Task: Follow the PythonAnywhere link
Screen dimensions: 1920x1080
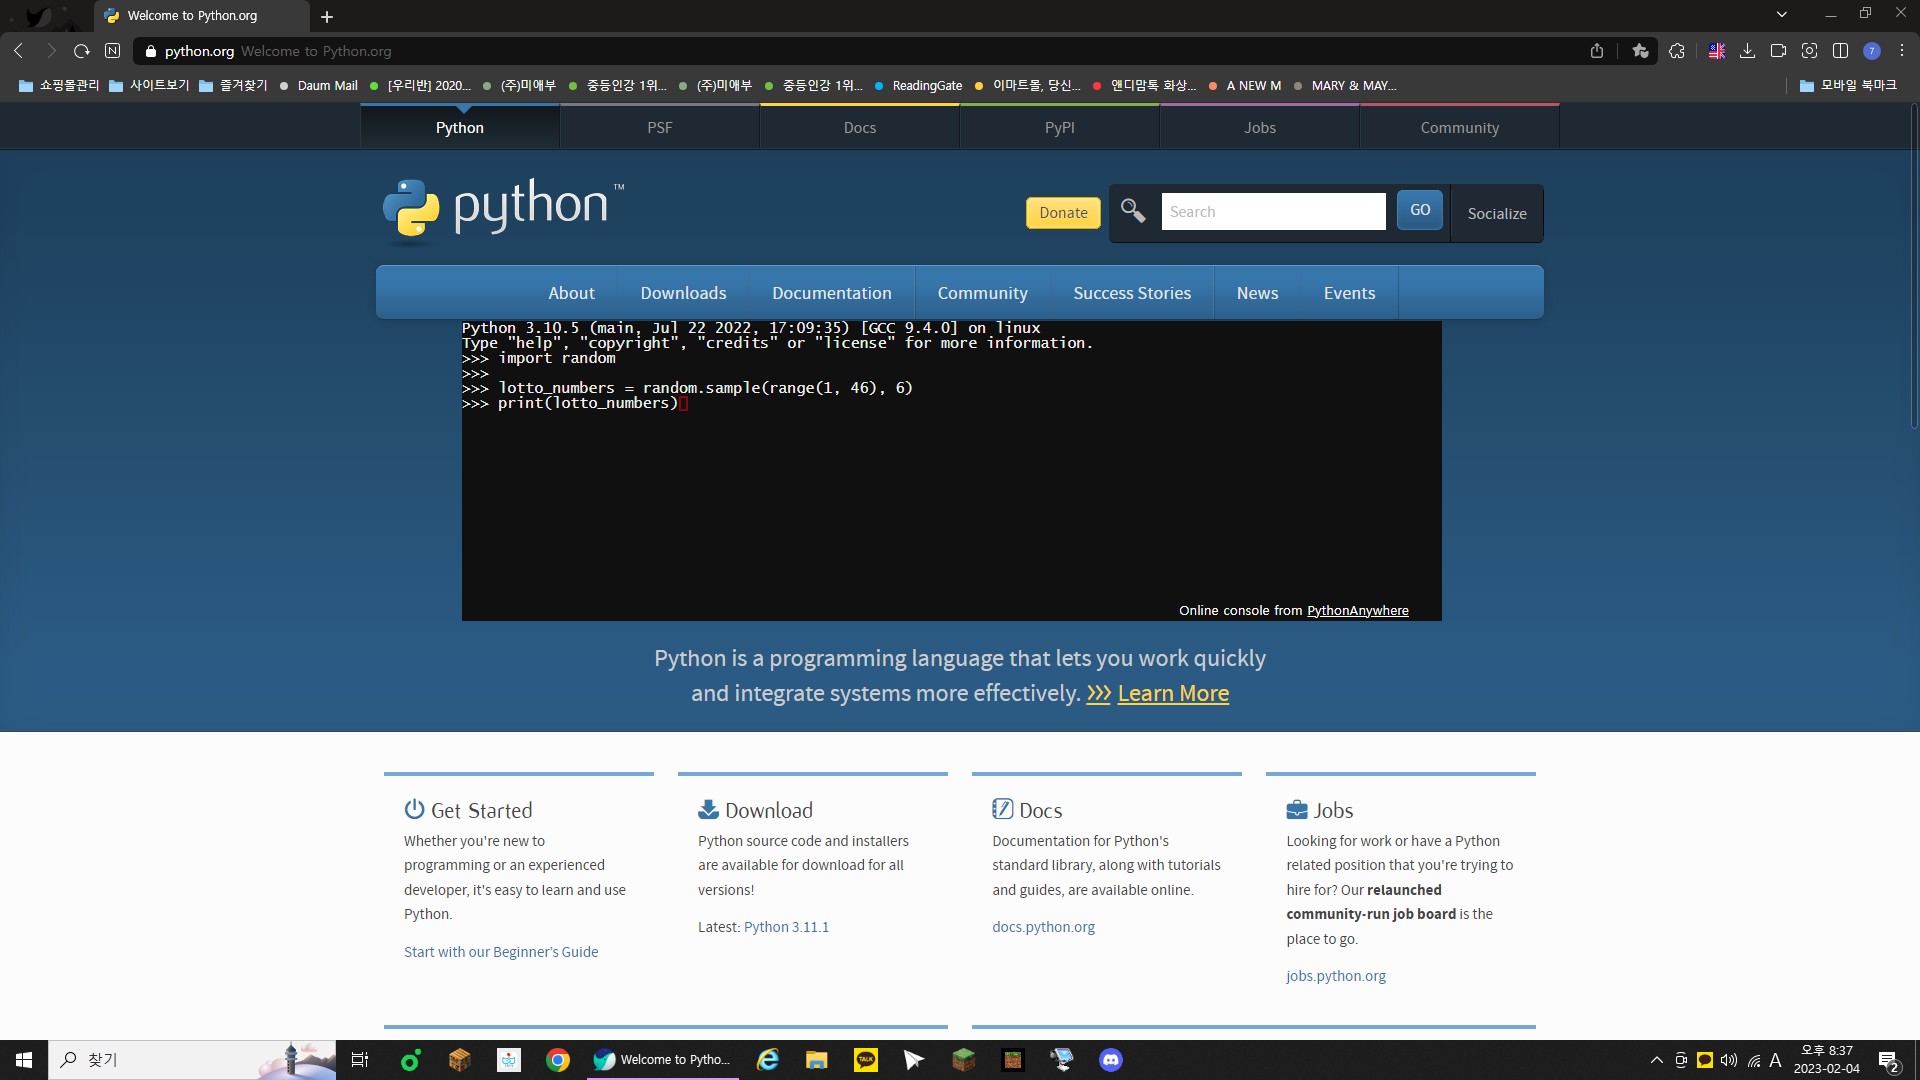Action: click(x=1357, y=610)
